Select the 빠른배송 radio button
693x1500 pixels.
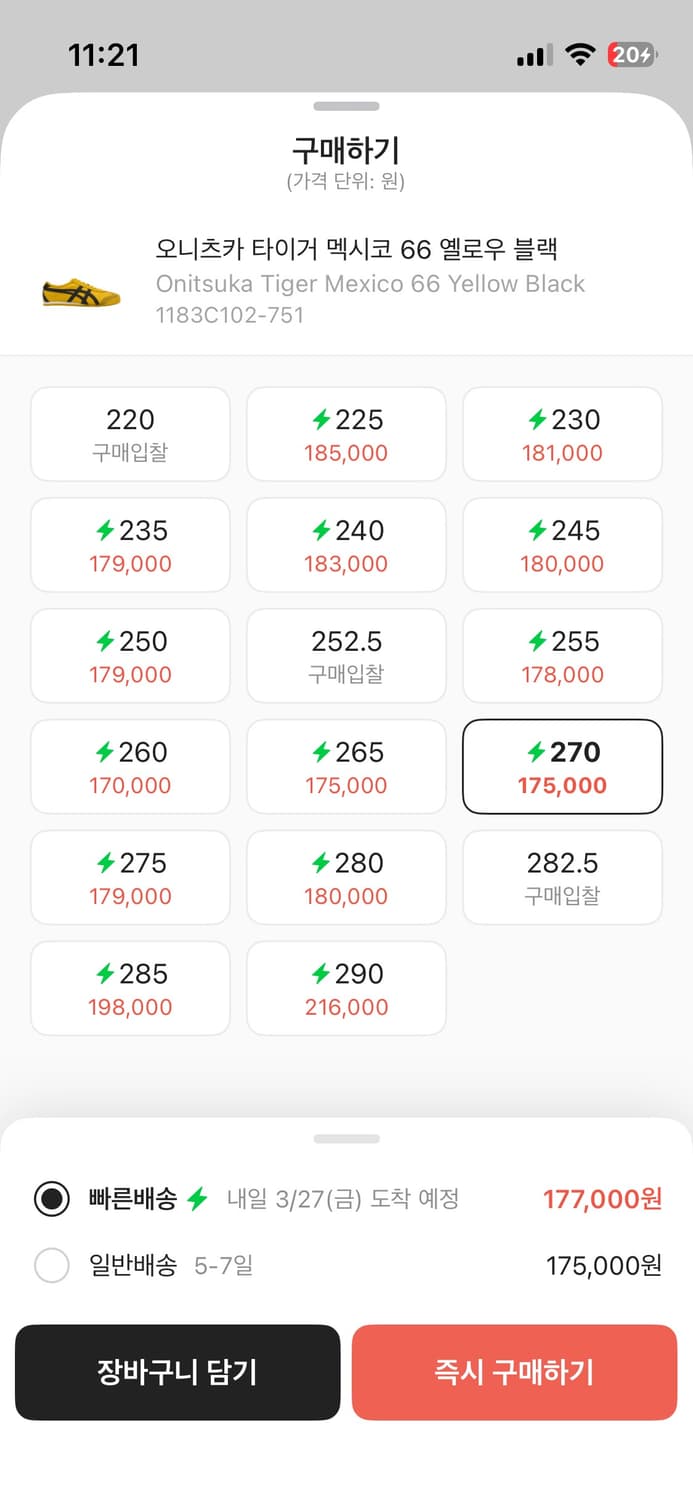[x=52, y=1198]
